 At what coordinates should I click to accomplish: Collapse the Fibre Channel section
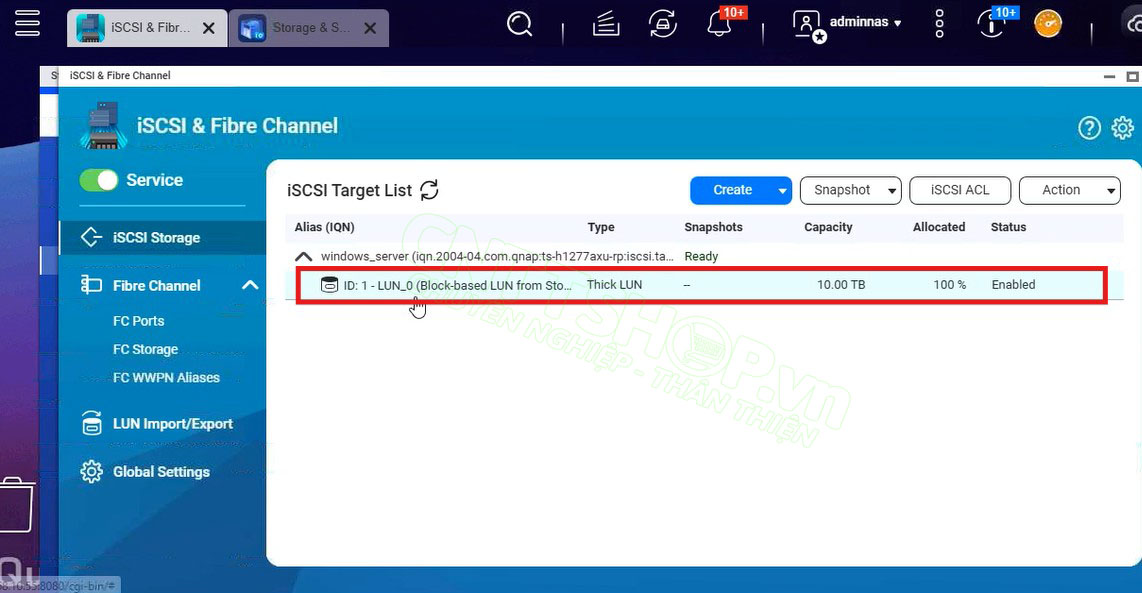pos(250,286)
